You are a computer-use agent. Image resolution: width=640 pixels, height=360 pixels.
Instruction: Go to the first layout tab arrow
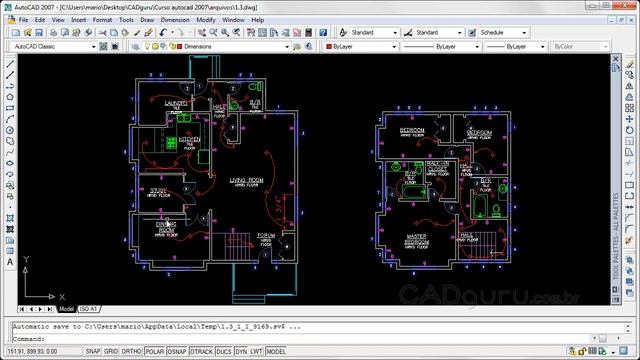22,309
